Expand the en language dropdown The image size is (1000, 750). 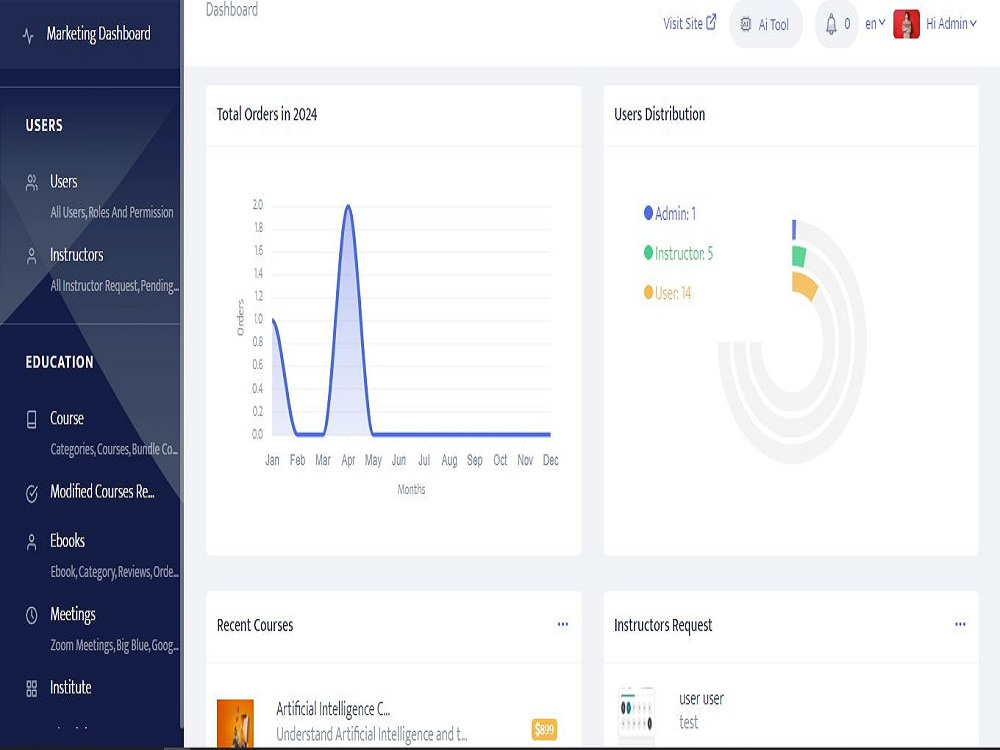pyautogui.click(x=875, y=24)
